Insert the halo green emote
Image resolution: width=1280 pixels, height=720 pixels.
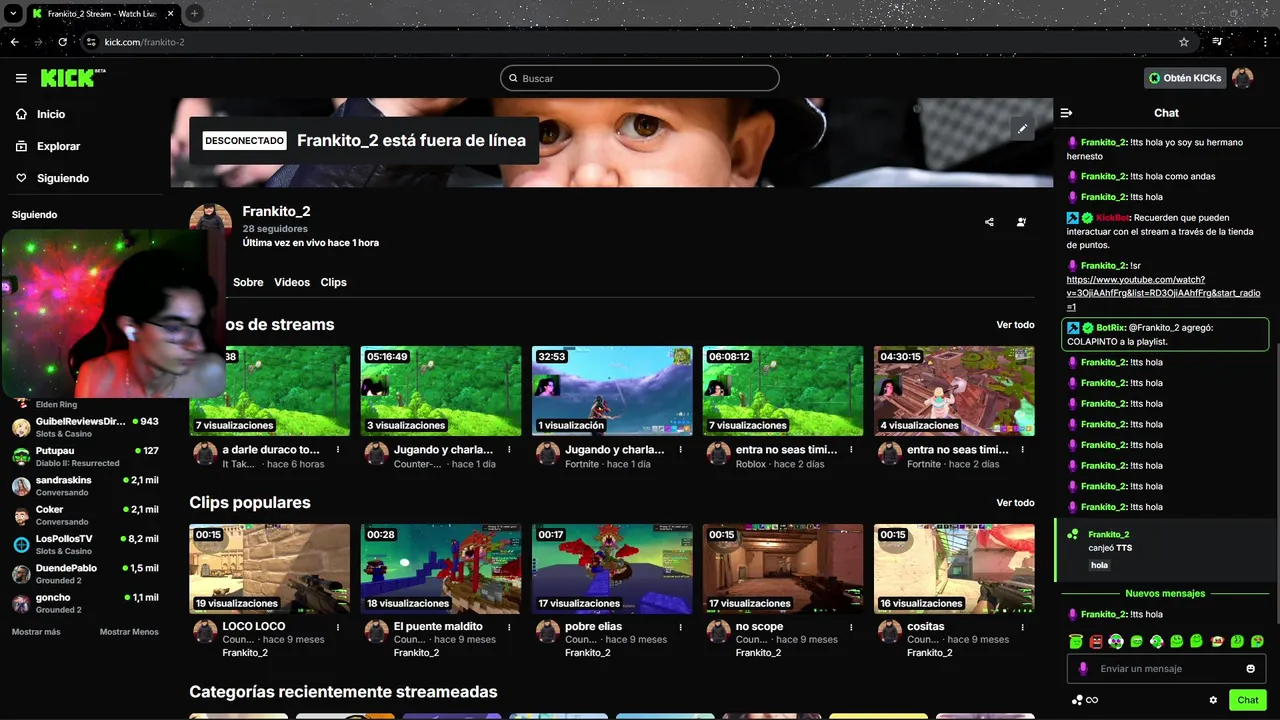point(1076,641)
